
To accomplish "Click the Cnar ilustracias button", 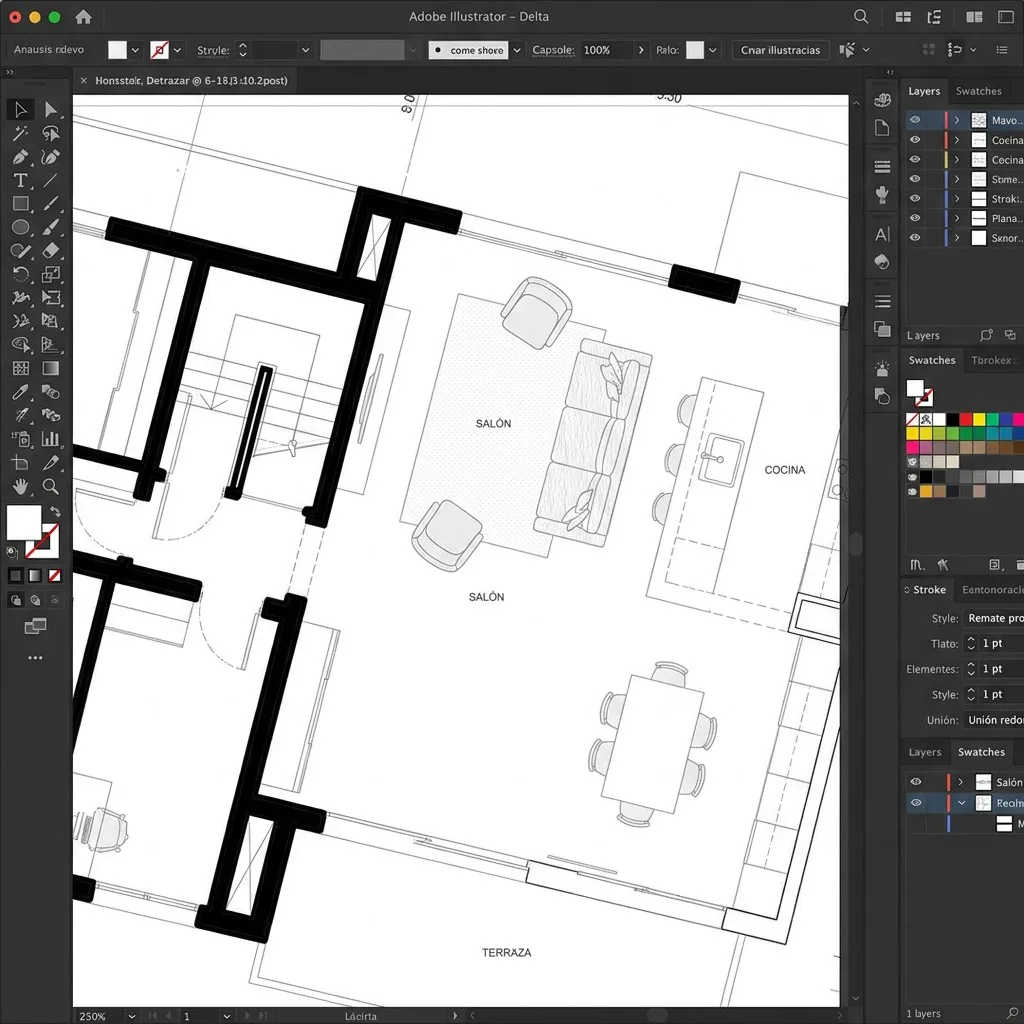I will [780, 49].
